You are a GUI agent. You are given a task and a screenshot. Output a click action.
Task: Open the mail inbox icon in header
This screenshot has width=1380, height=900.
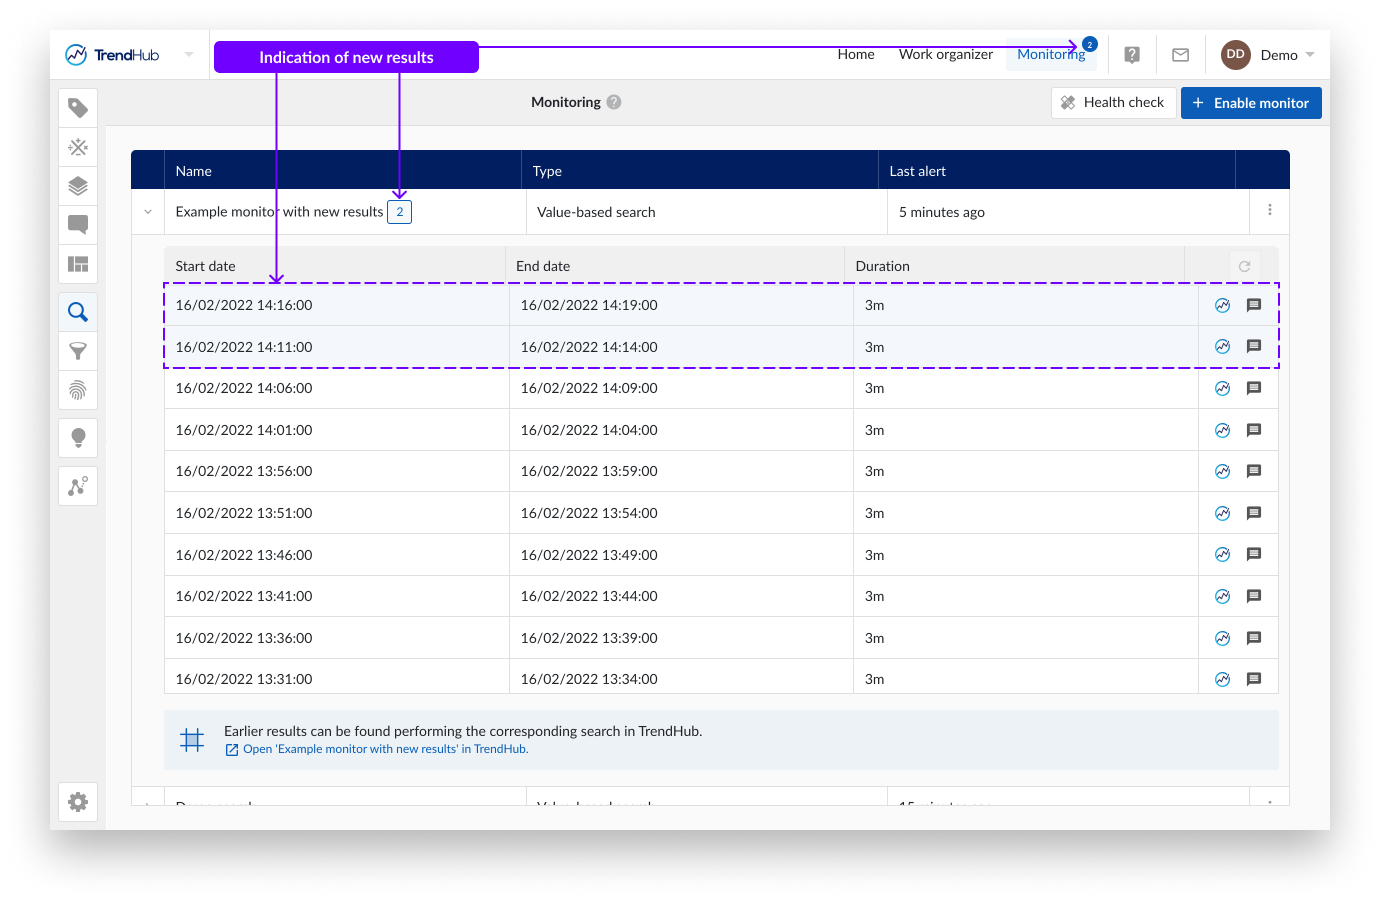1180,55
